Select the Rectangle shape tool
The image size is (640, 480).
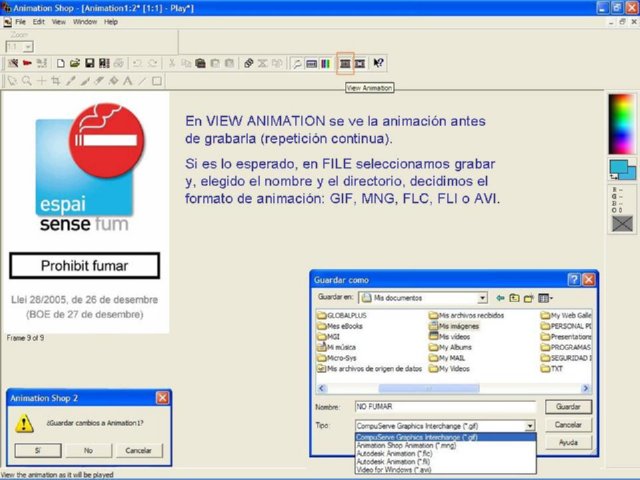click(157, 81)
